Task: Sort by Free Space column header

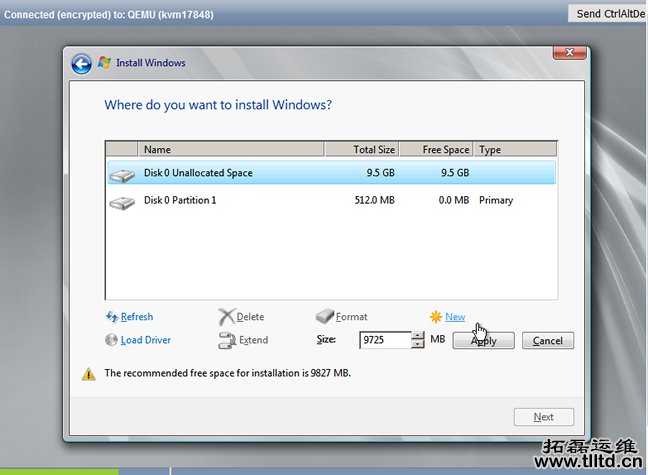Action: pos(436,150)
